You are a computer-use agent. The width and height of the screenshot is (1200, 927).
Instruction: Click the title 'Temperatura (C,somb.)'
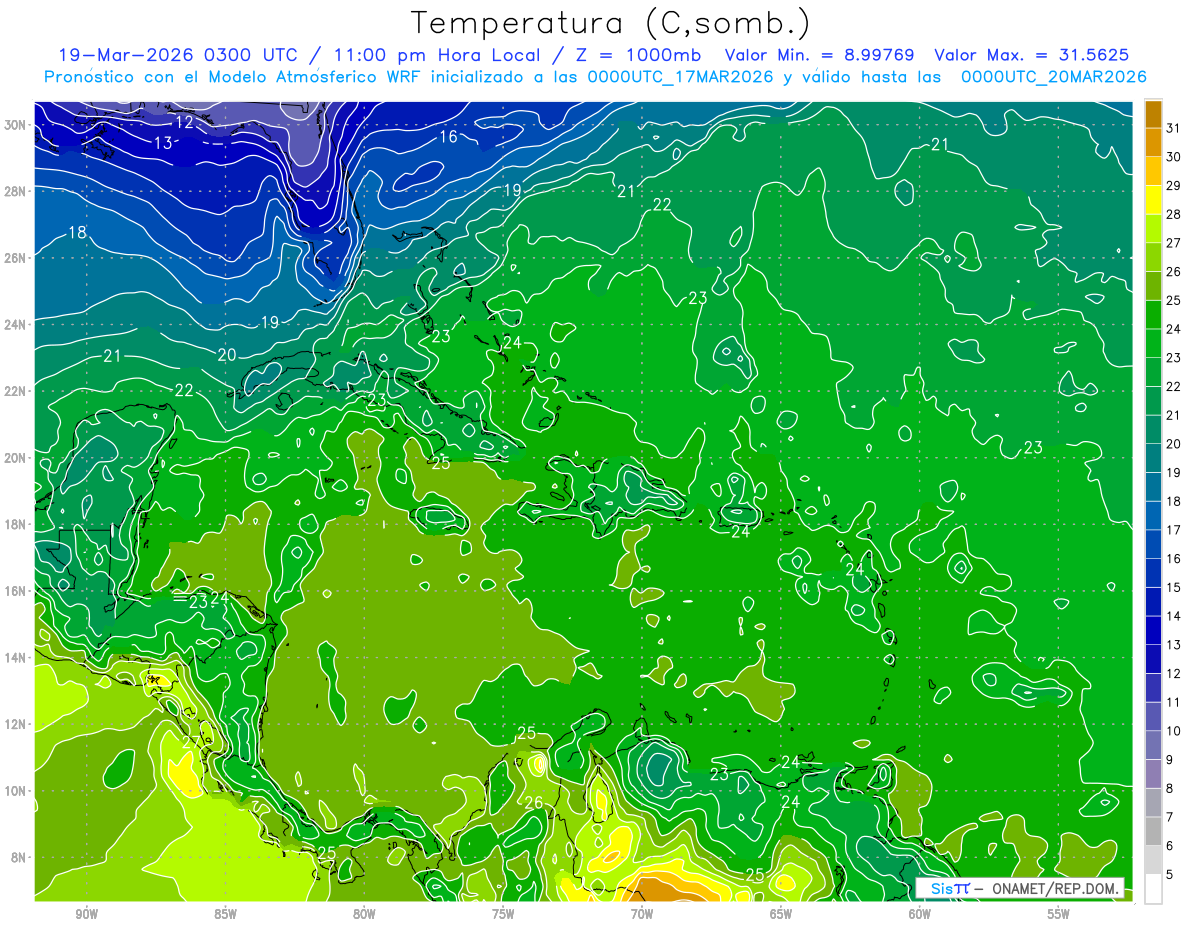[610, 22]
